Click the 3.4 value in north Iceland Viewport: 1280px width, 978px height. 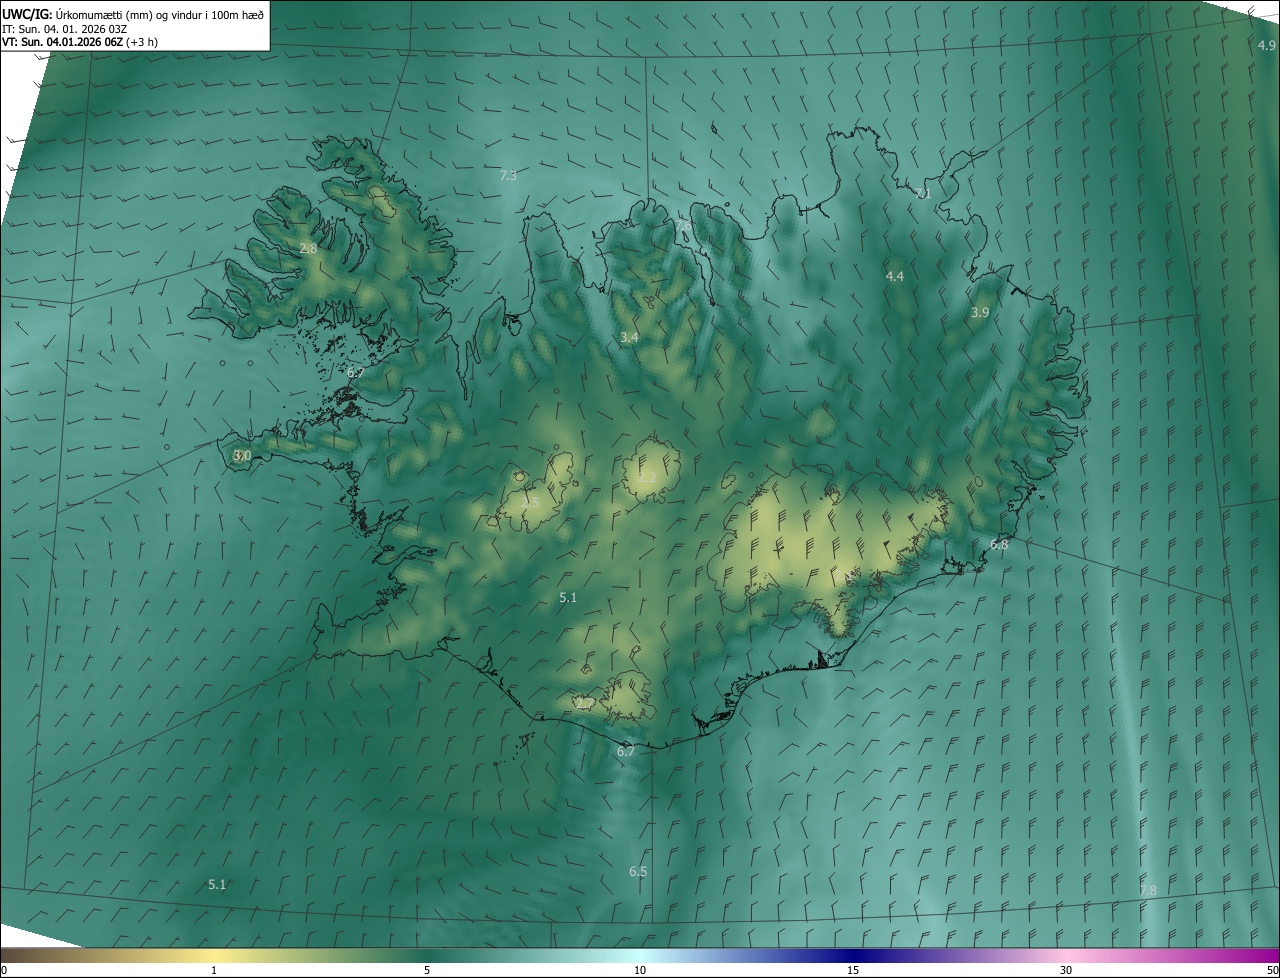click(x=629, y=338)
